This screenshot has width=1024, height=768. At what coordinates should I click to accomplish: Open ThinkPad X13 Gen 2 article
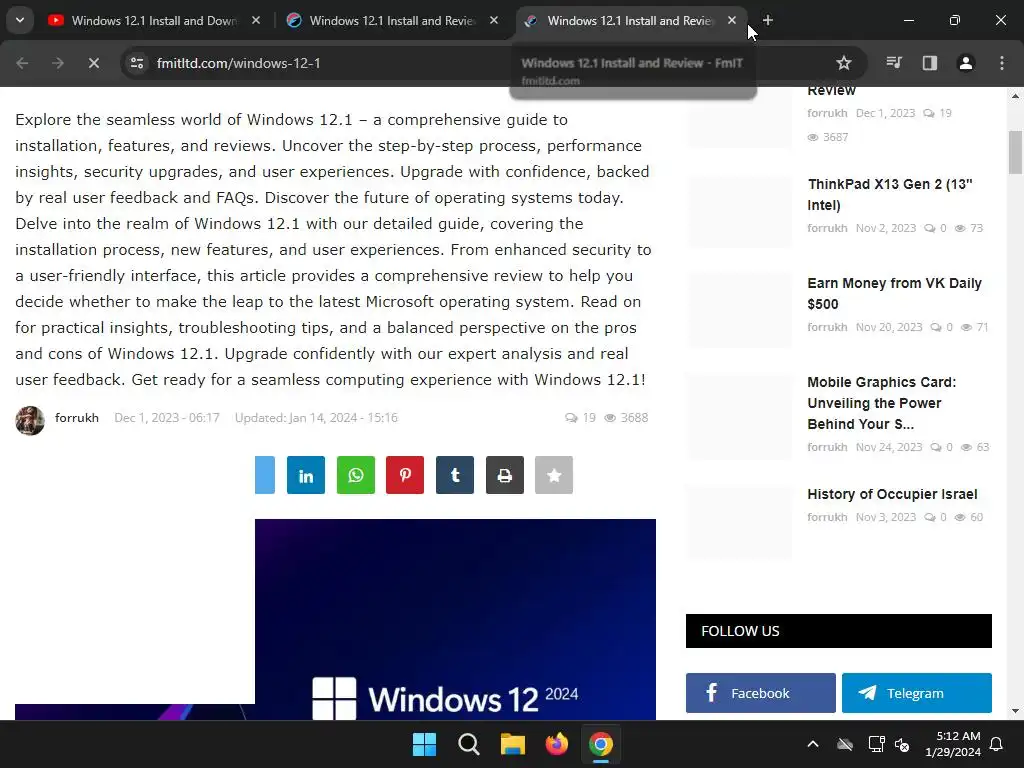click(889, 195)
